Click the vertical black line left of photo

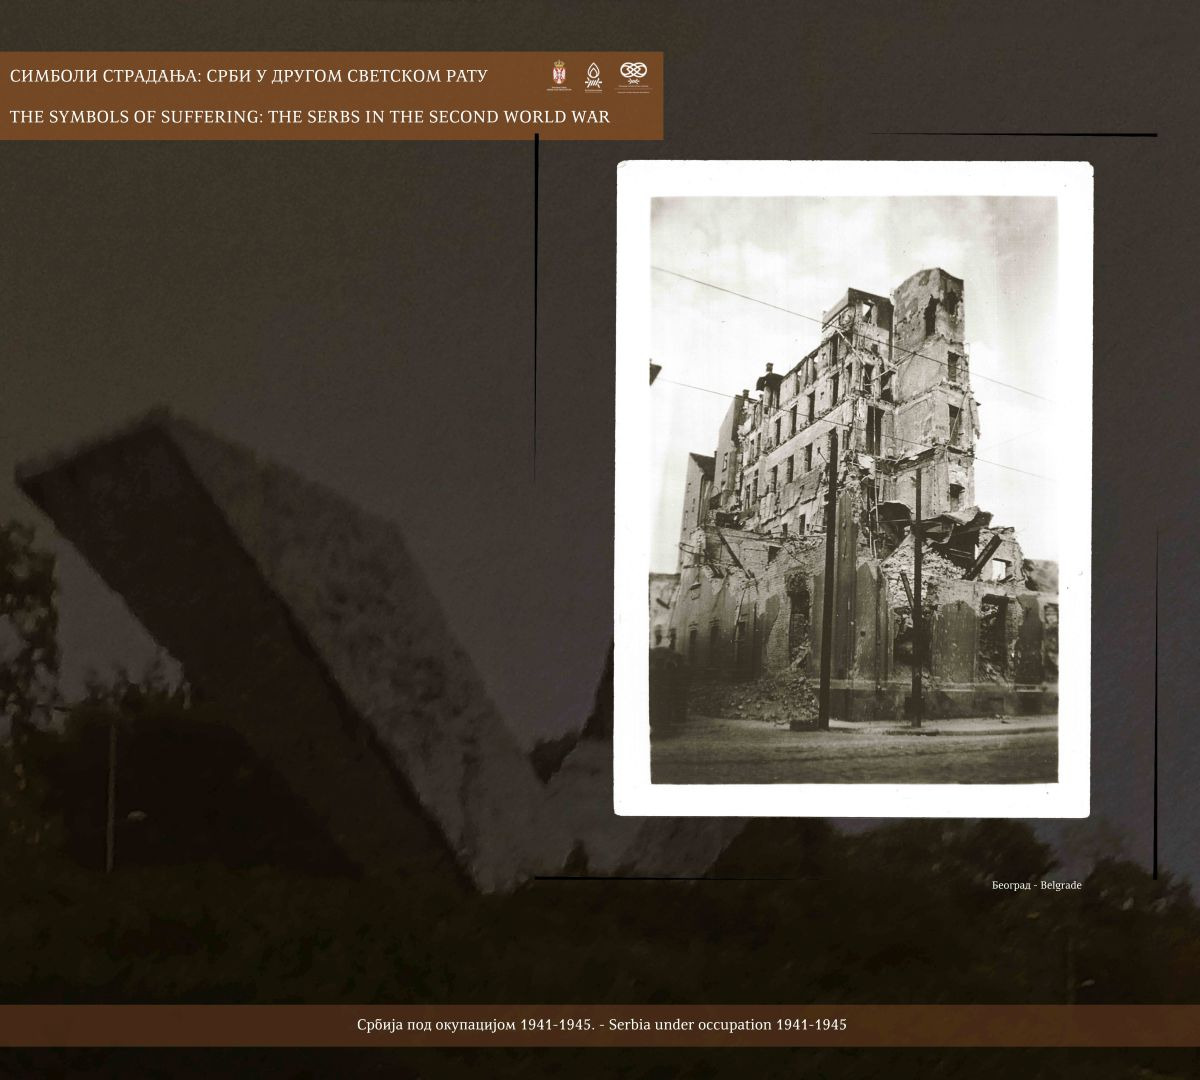click(537, 300)
